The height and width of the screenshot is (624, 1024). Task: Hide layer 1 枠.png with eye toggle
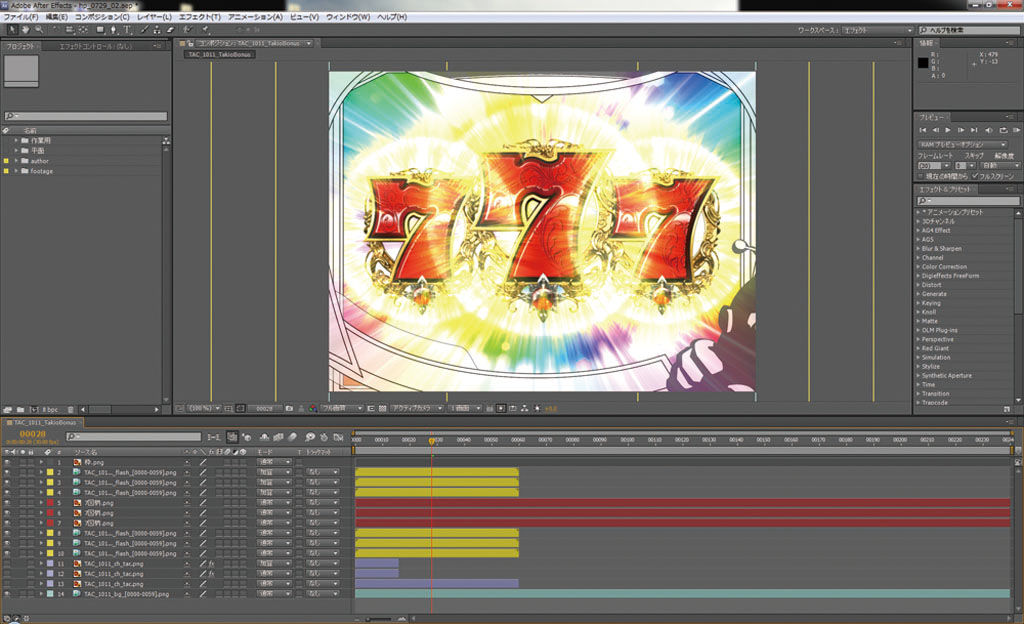(x=7, y=462)
